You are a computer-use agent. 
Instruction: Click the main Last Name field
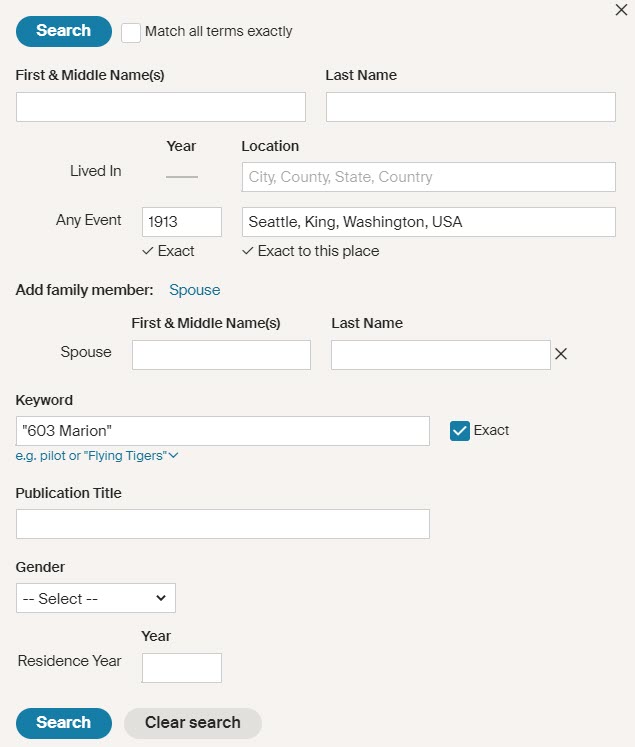click(470, 107)
